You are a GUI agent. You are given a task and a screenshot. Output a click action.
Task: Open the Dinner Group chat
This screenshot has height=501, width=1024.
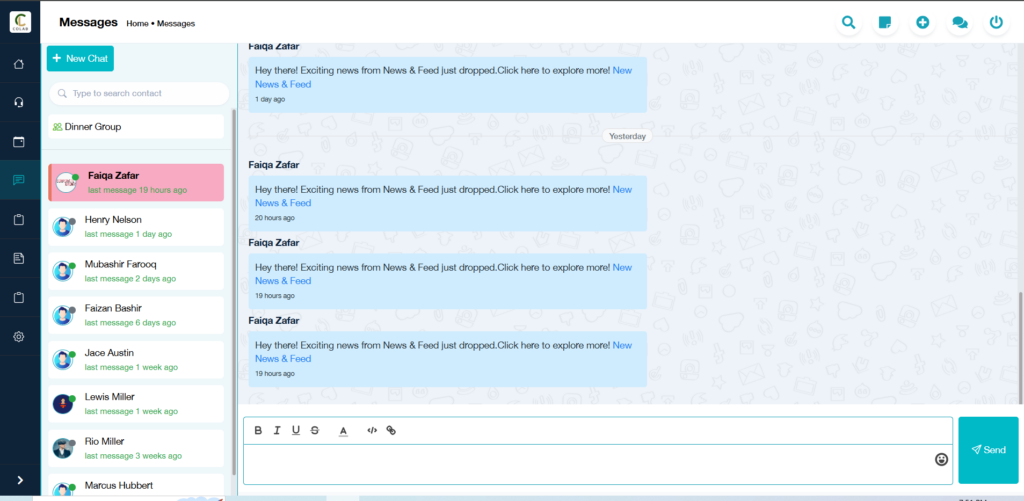pos(136,127)
